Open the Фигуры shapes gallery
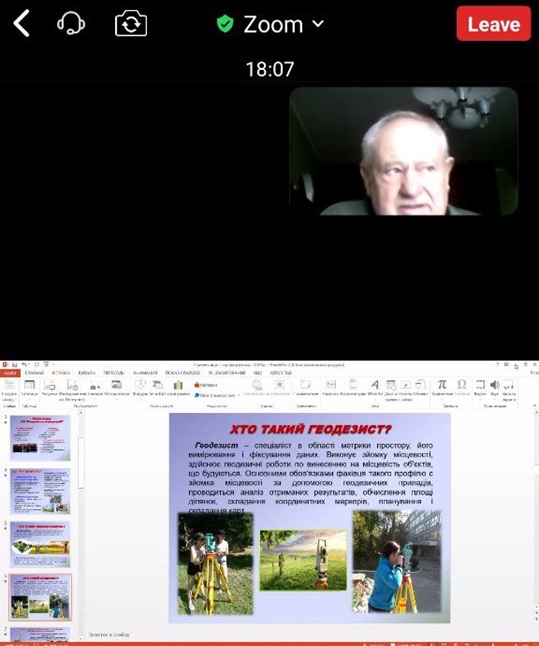Image resolution: width=539 pixels, height=646 pixels. [x=140, y=388]
